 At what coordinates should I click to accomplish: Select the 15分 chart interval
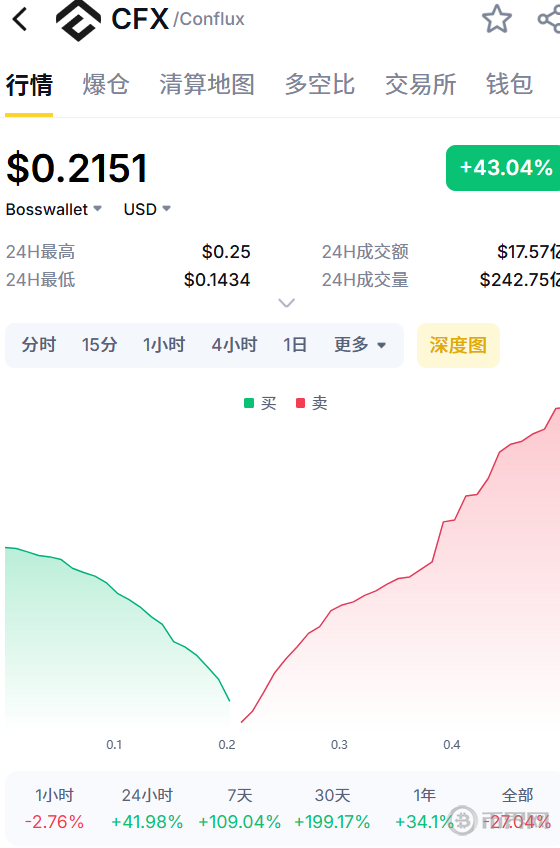pos(99,344)
